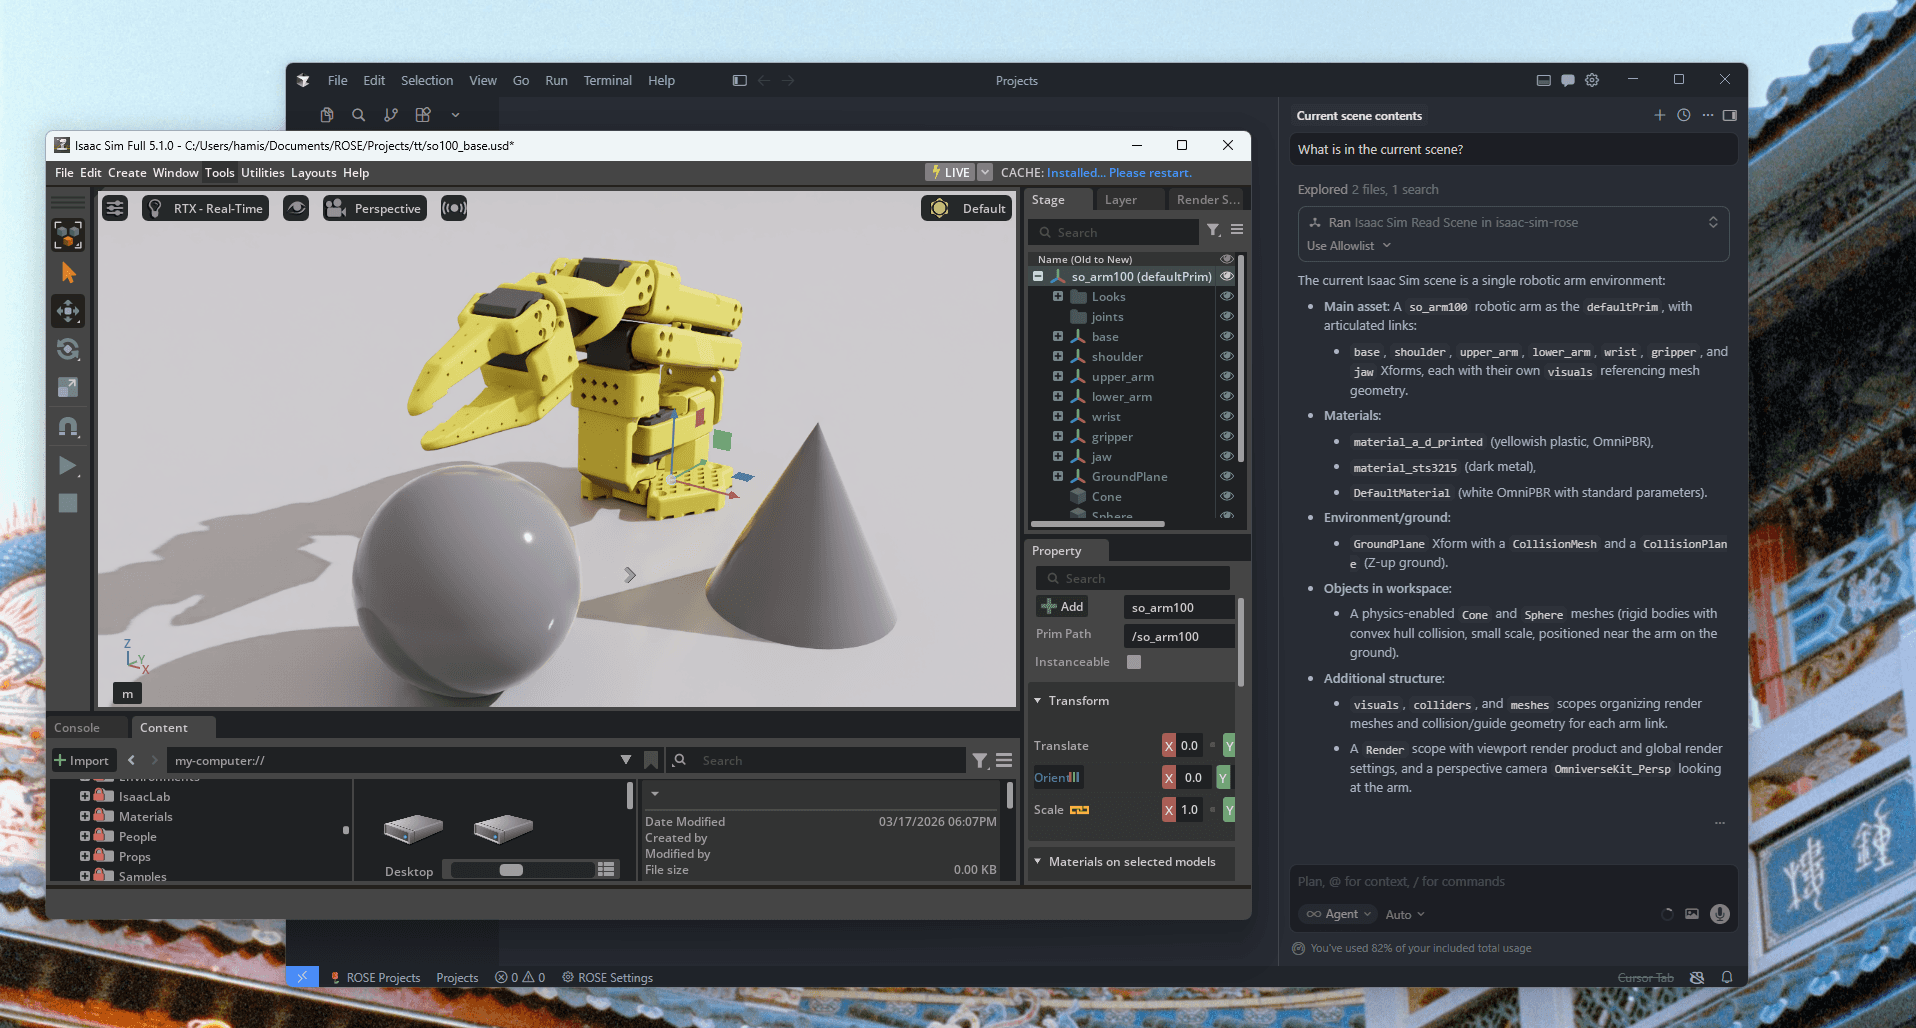Expand the lower_arm prim node
Screen dimensions: 1916x1028
click(1058, 396)
